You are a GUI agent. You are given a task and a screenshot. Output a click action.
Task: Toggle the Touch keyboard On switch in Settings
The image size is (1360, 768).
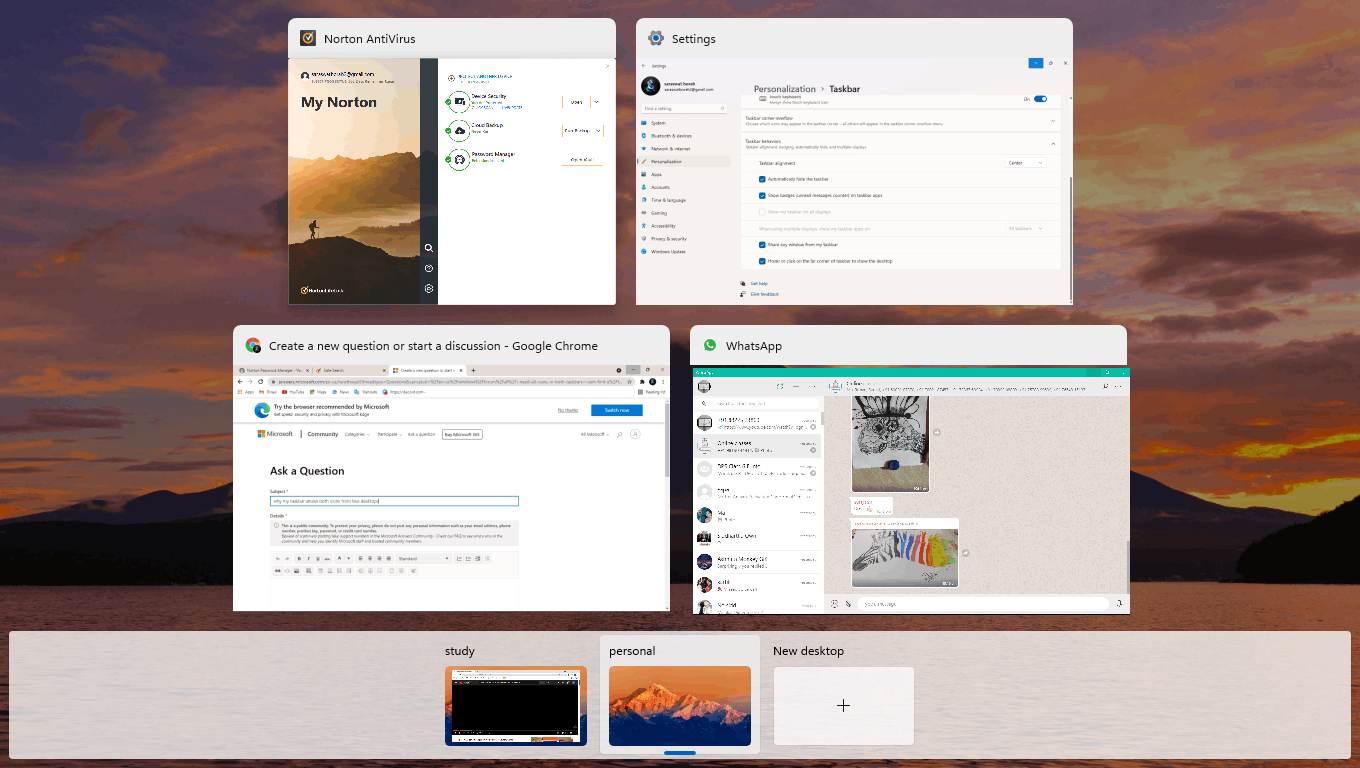tap(1040, 99)
